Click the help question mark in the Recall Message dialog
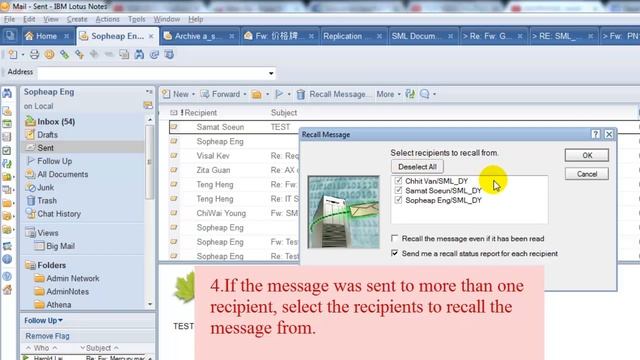Viewport: 640px width, 360px height. pos(596,134)
